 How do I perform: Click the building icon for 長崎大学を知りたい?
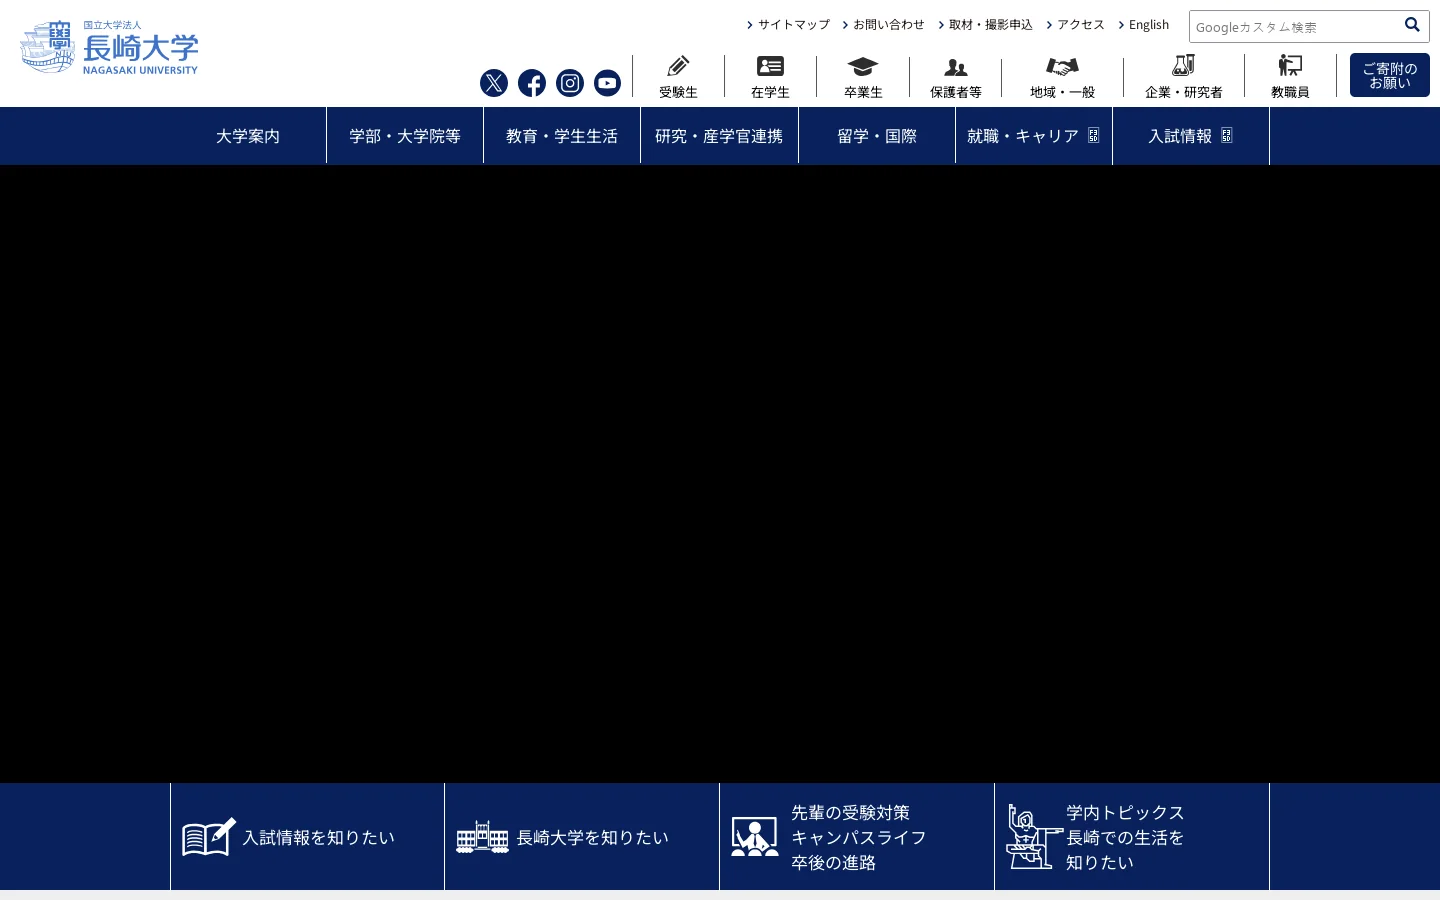(483, 837)
